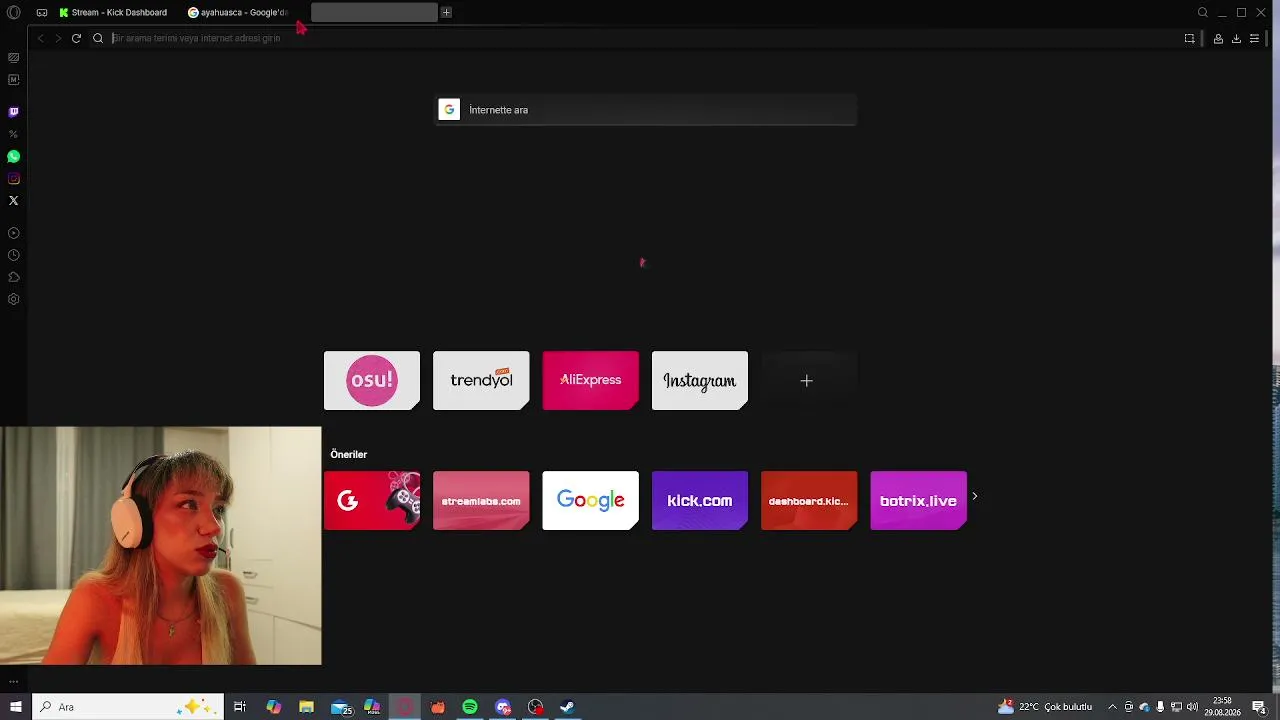Open Windows notification center
This screenshot has height=720, width=1280.
tap(1259, 707)
